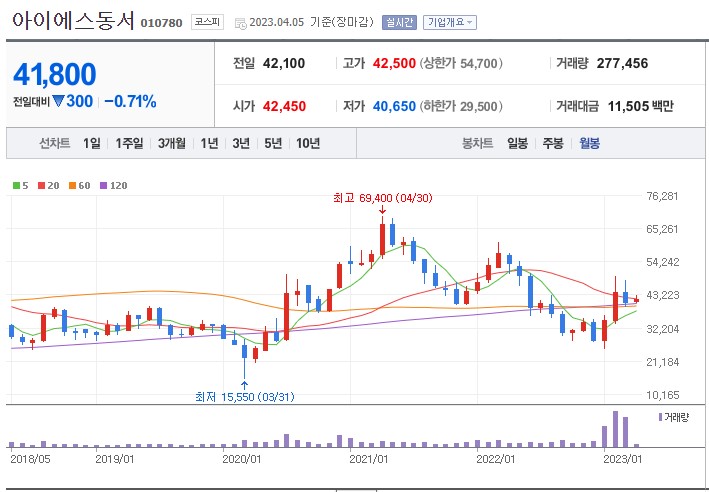Image resolution: width=709 pixels, height=492 pixels.
Task: Click the green 5 moving average swatch
Action: point(16,185)
